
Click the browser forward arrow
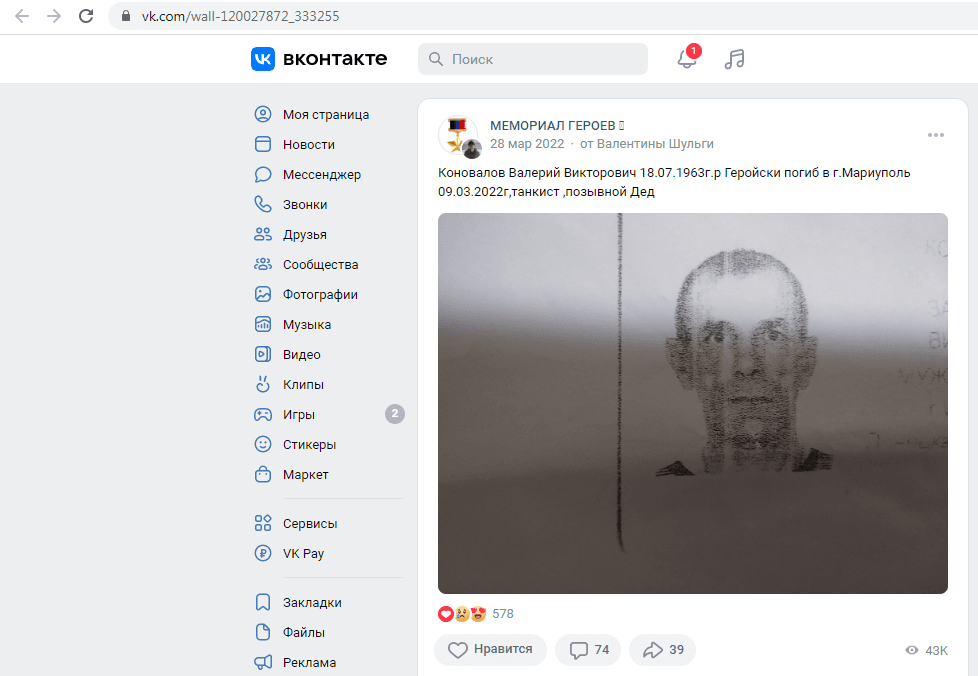coord(54,16)
